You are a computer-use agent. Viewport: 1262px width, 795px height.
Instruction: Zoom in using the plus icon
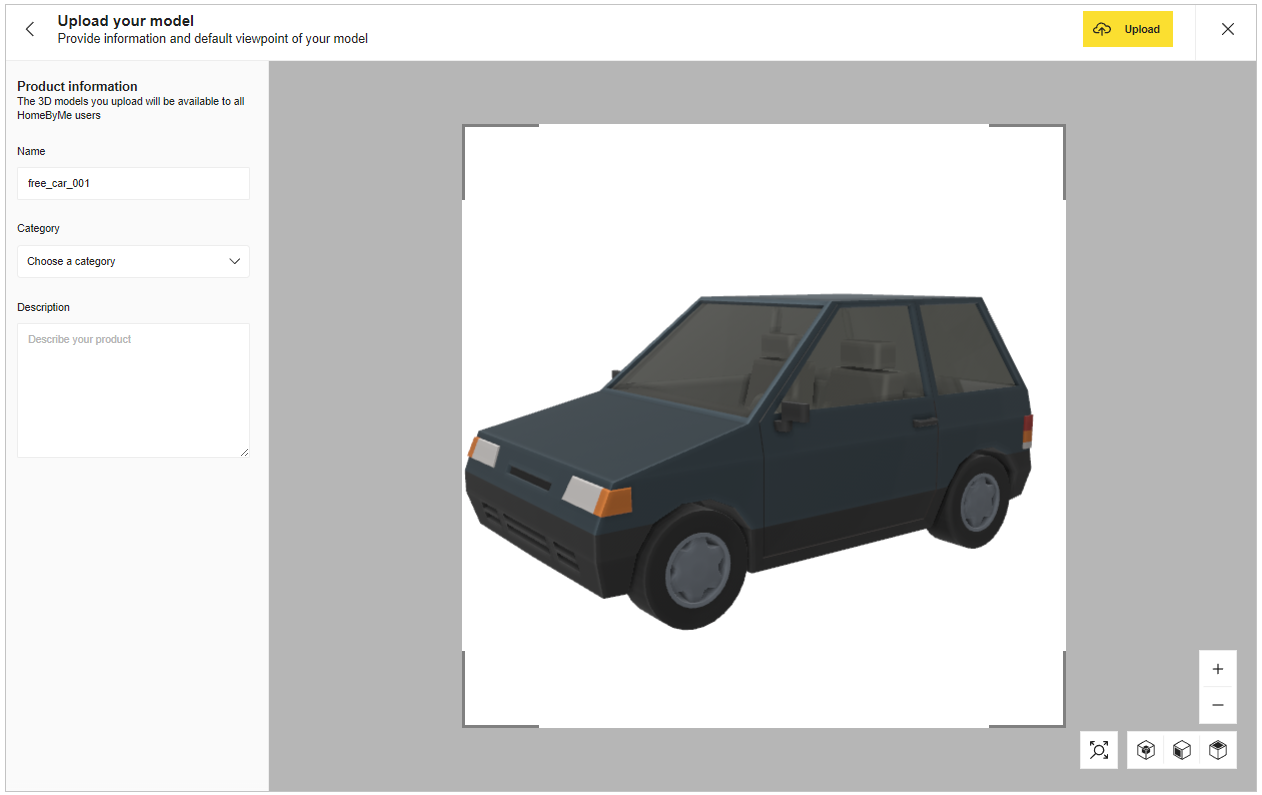(1217, 668)
